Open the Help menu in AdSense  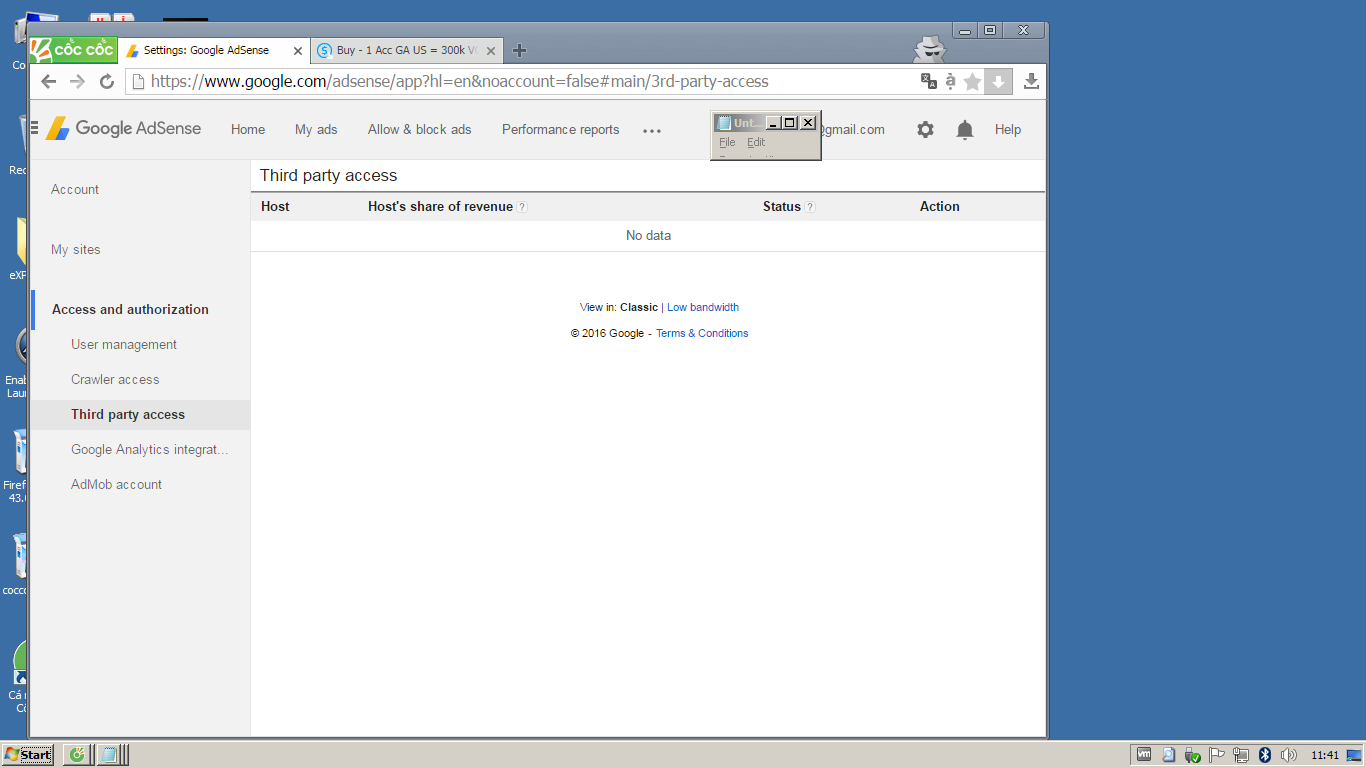pyautogui.click(x=1008, y=129)
